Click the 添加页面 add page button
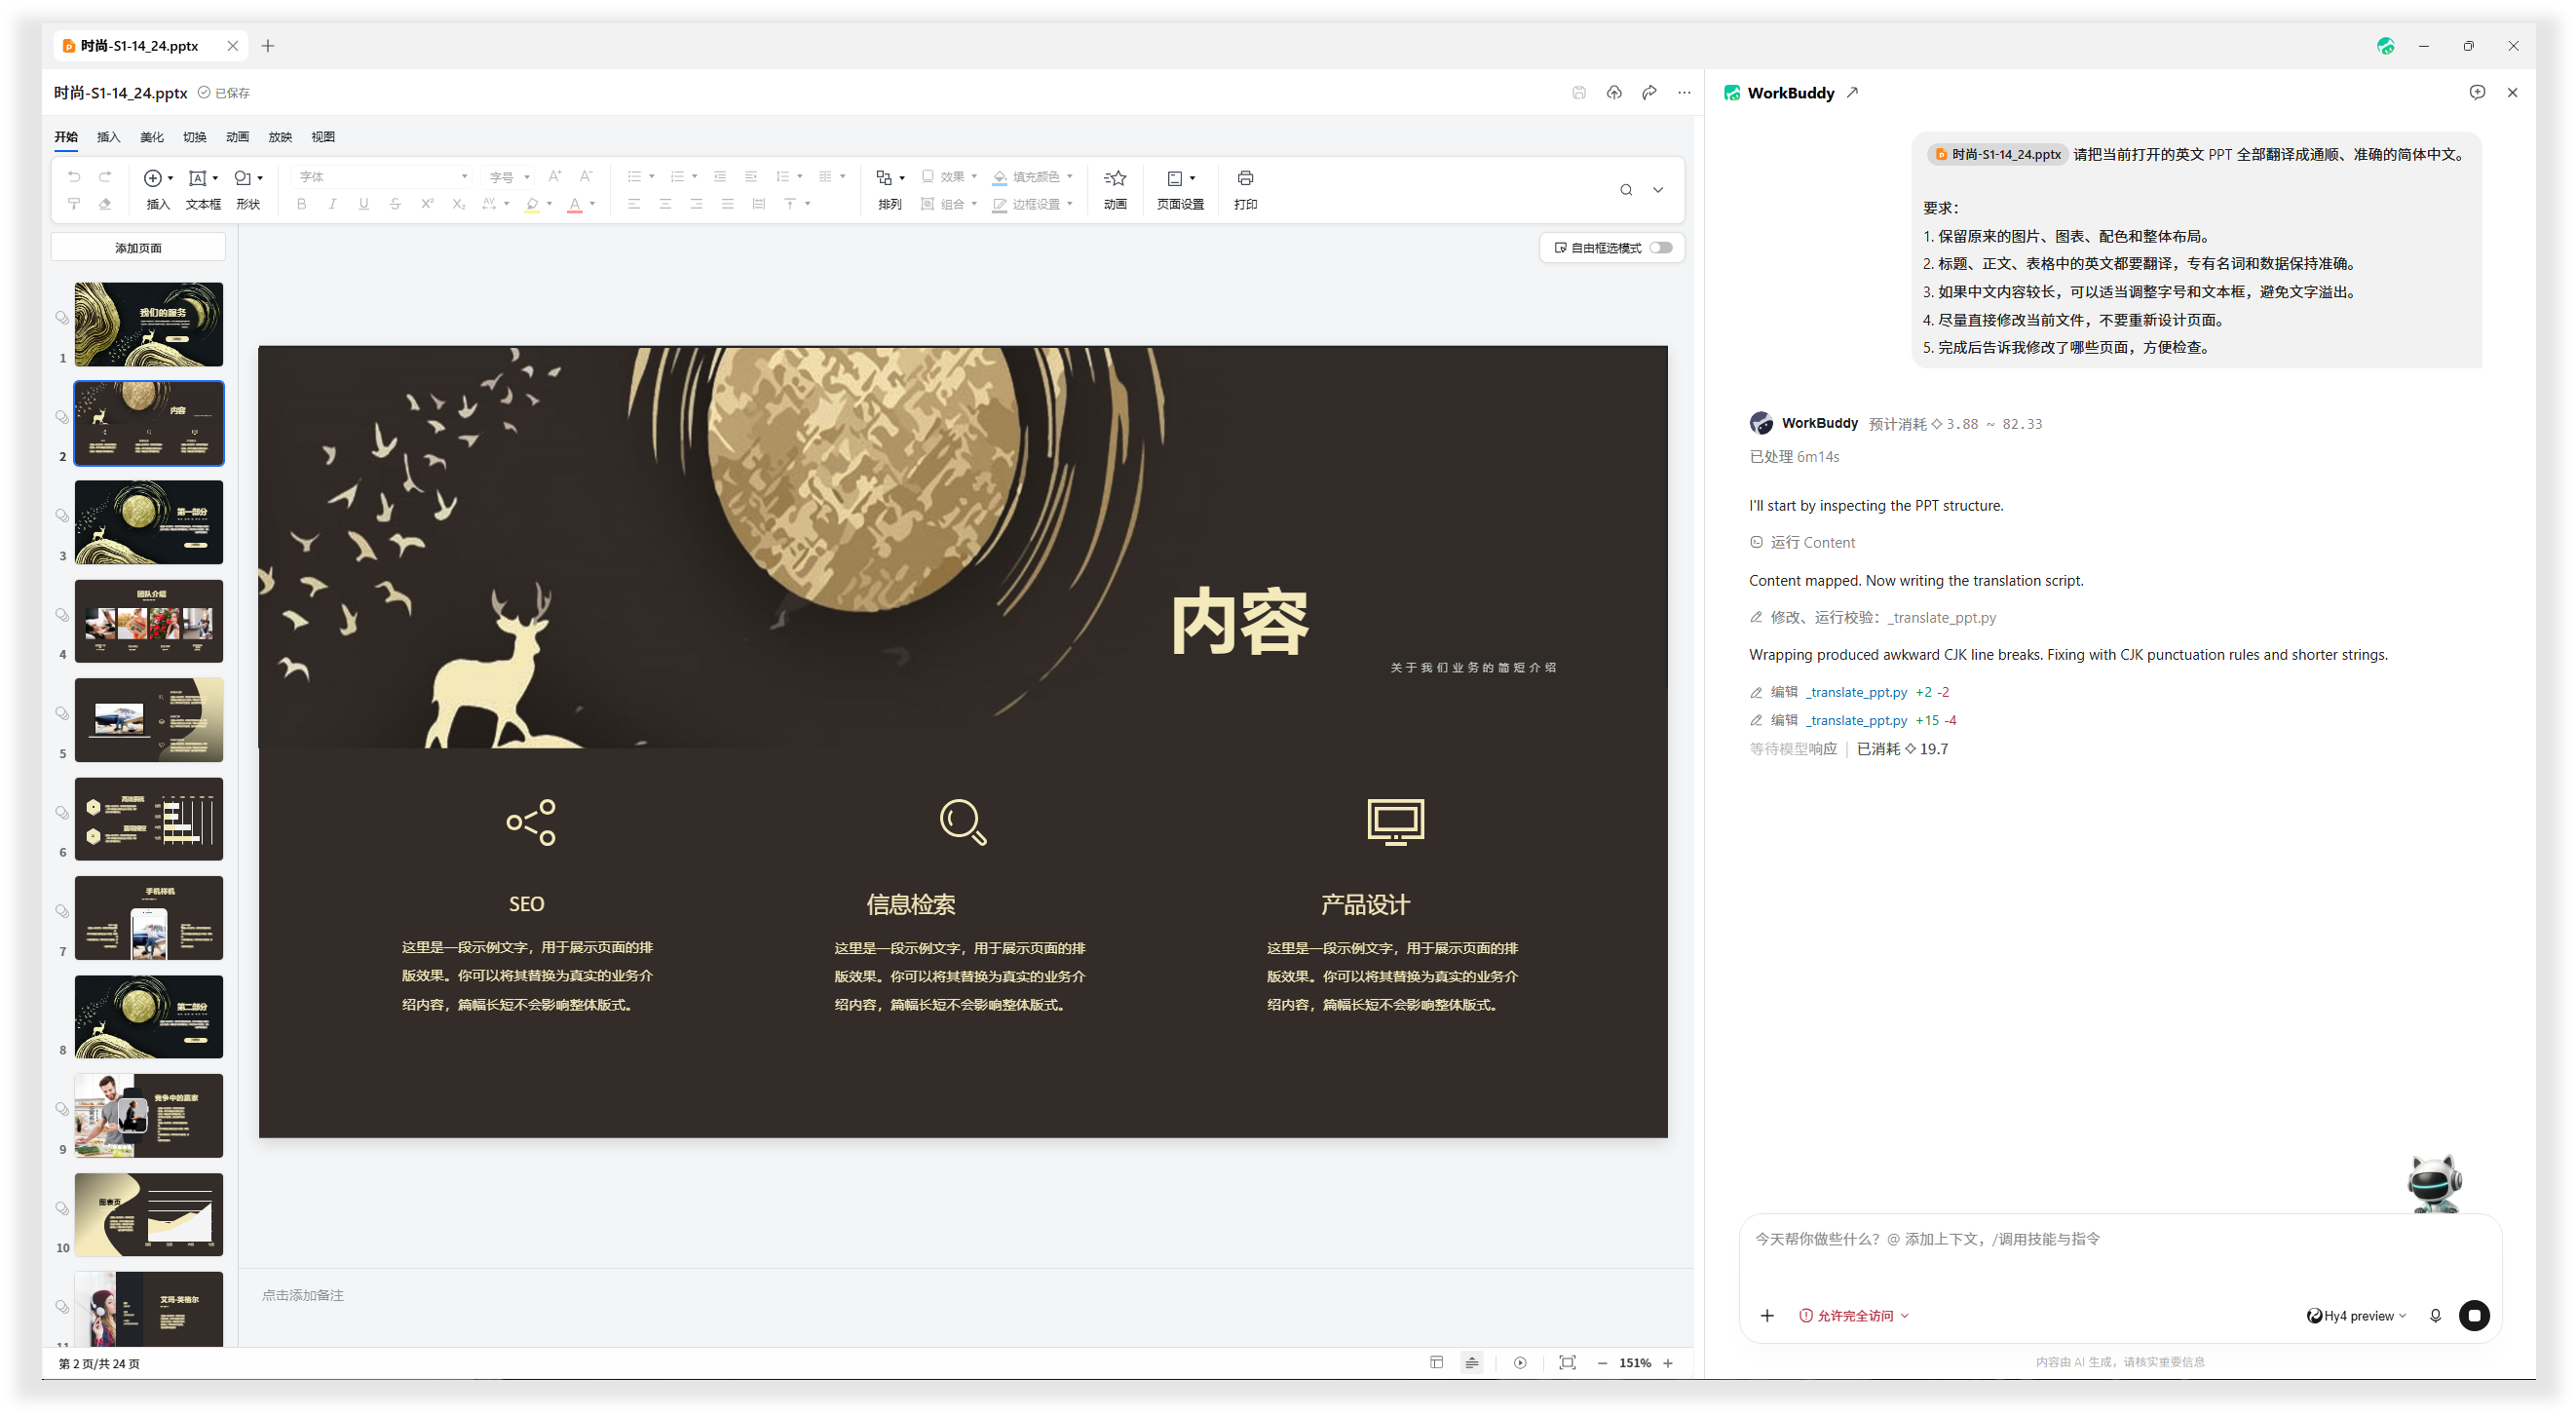This screenshot has width=2576, height=1416. click(138, 248)
